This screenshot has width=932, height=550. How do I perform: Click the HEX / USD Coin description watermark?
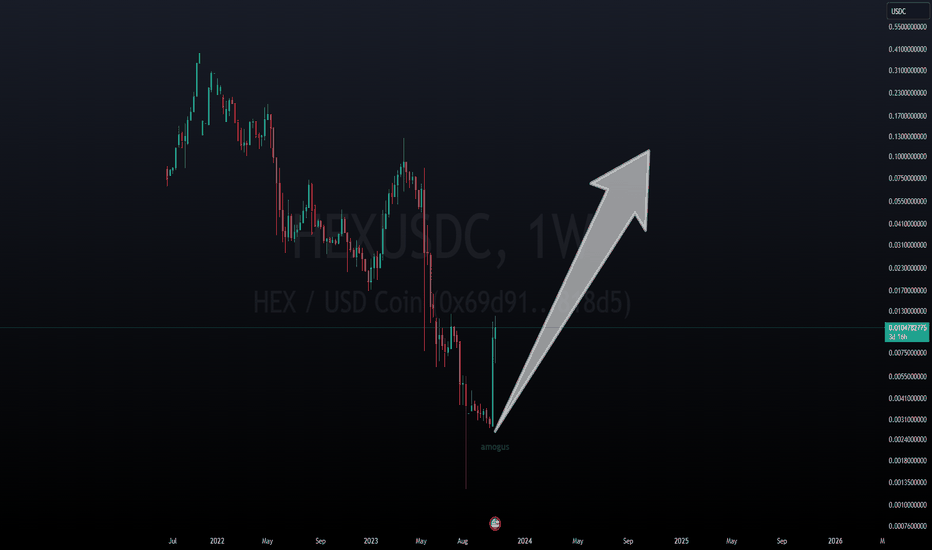[x=442, y=302]
